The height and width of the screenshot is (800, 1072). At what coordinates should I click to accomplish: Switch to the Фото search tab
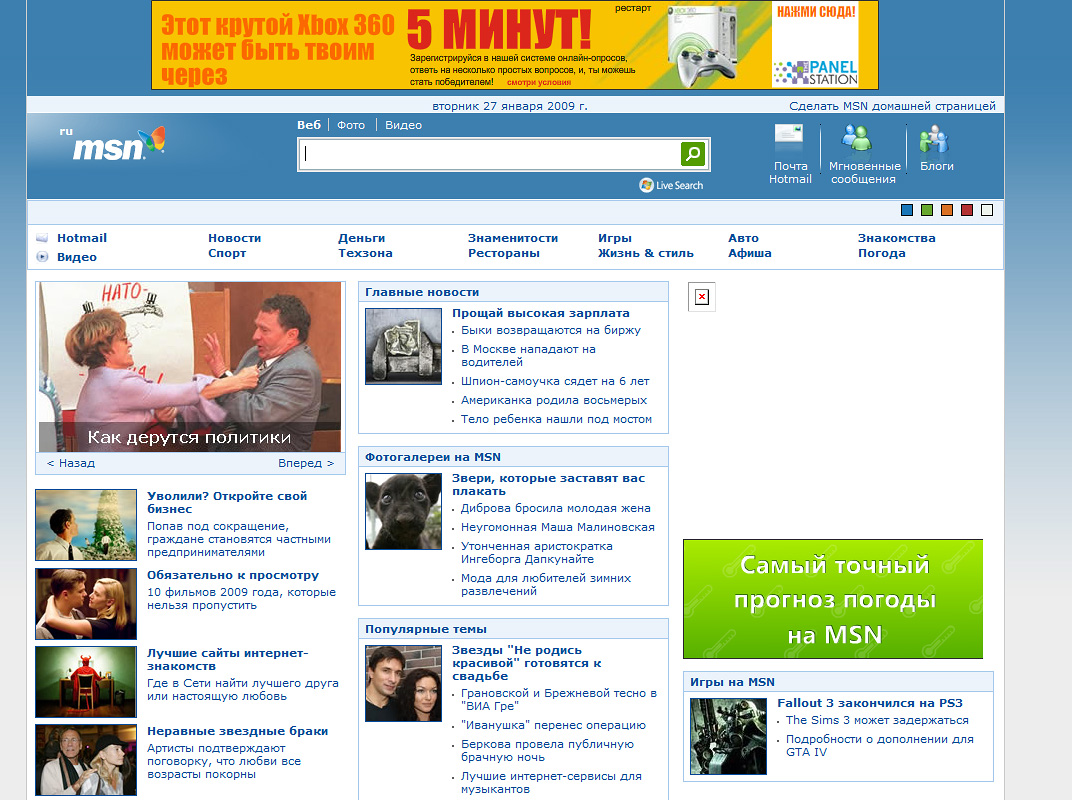351,125
